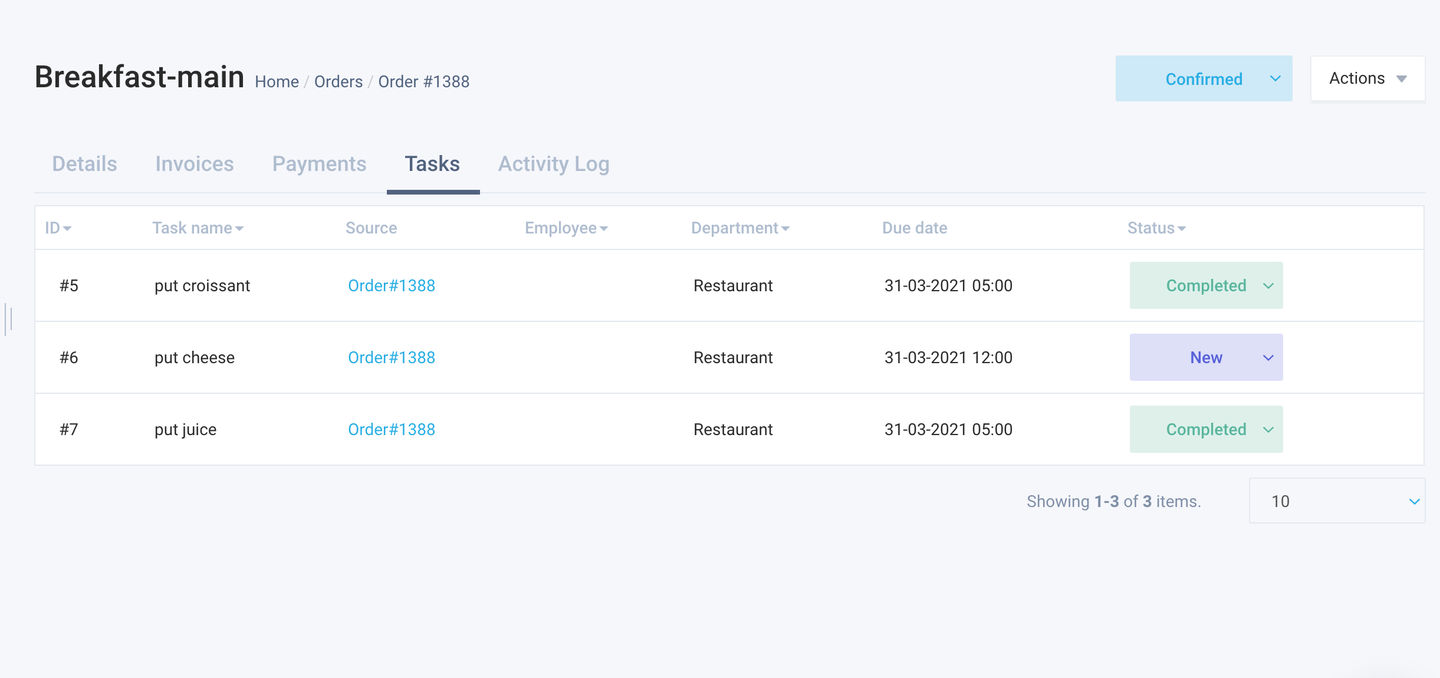Screen dimensions: 1440x678
Task: Sort by Employee column header
Action: pos(566,228)
